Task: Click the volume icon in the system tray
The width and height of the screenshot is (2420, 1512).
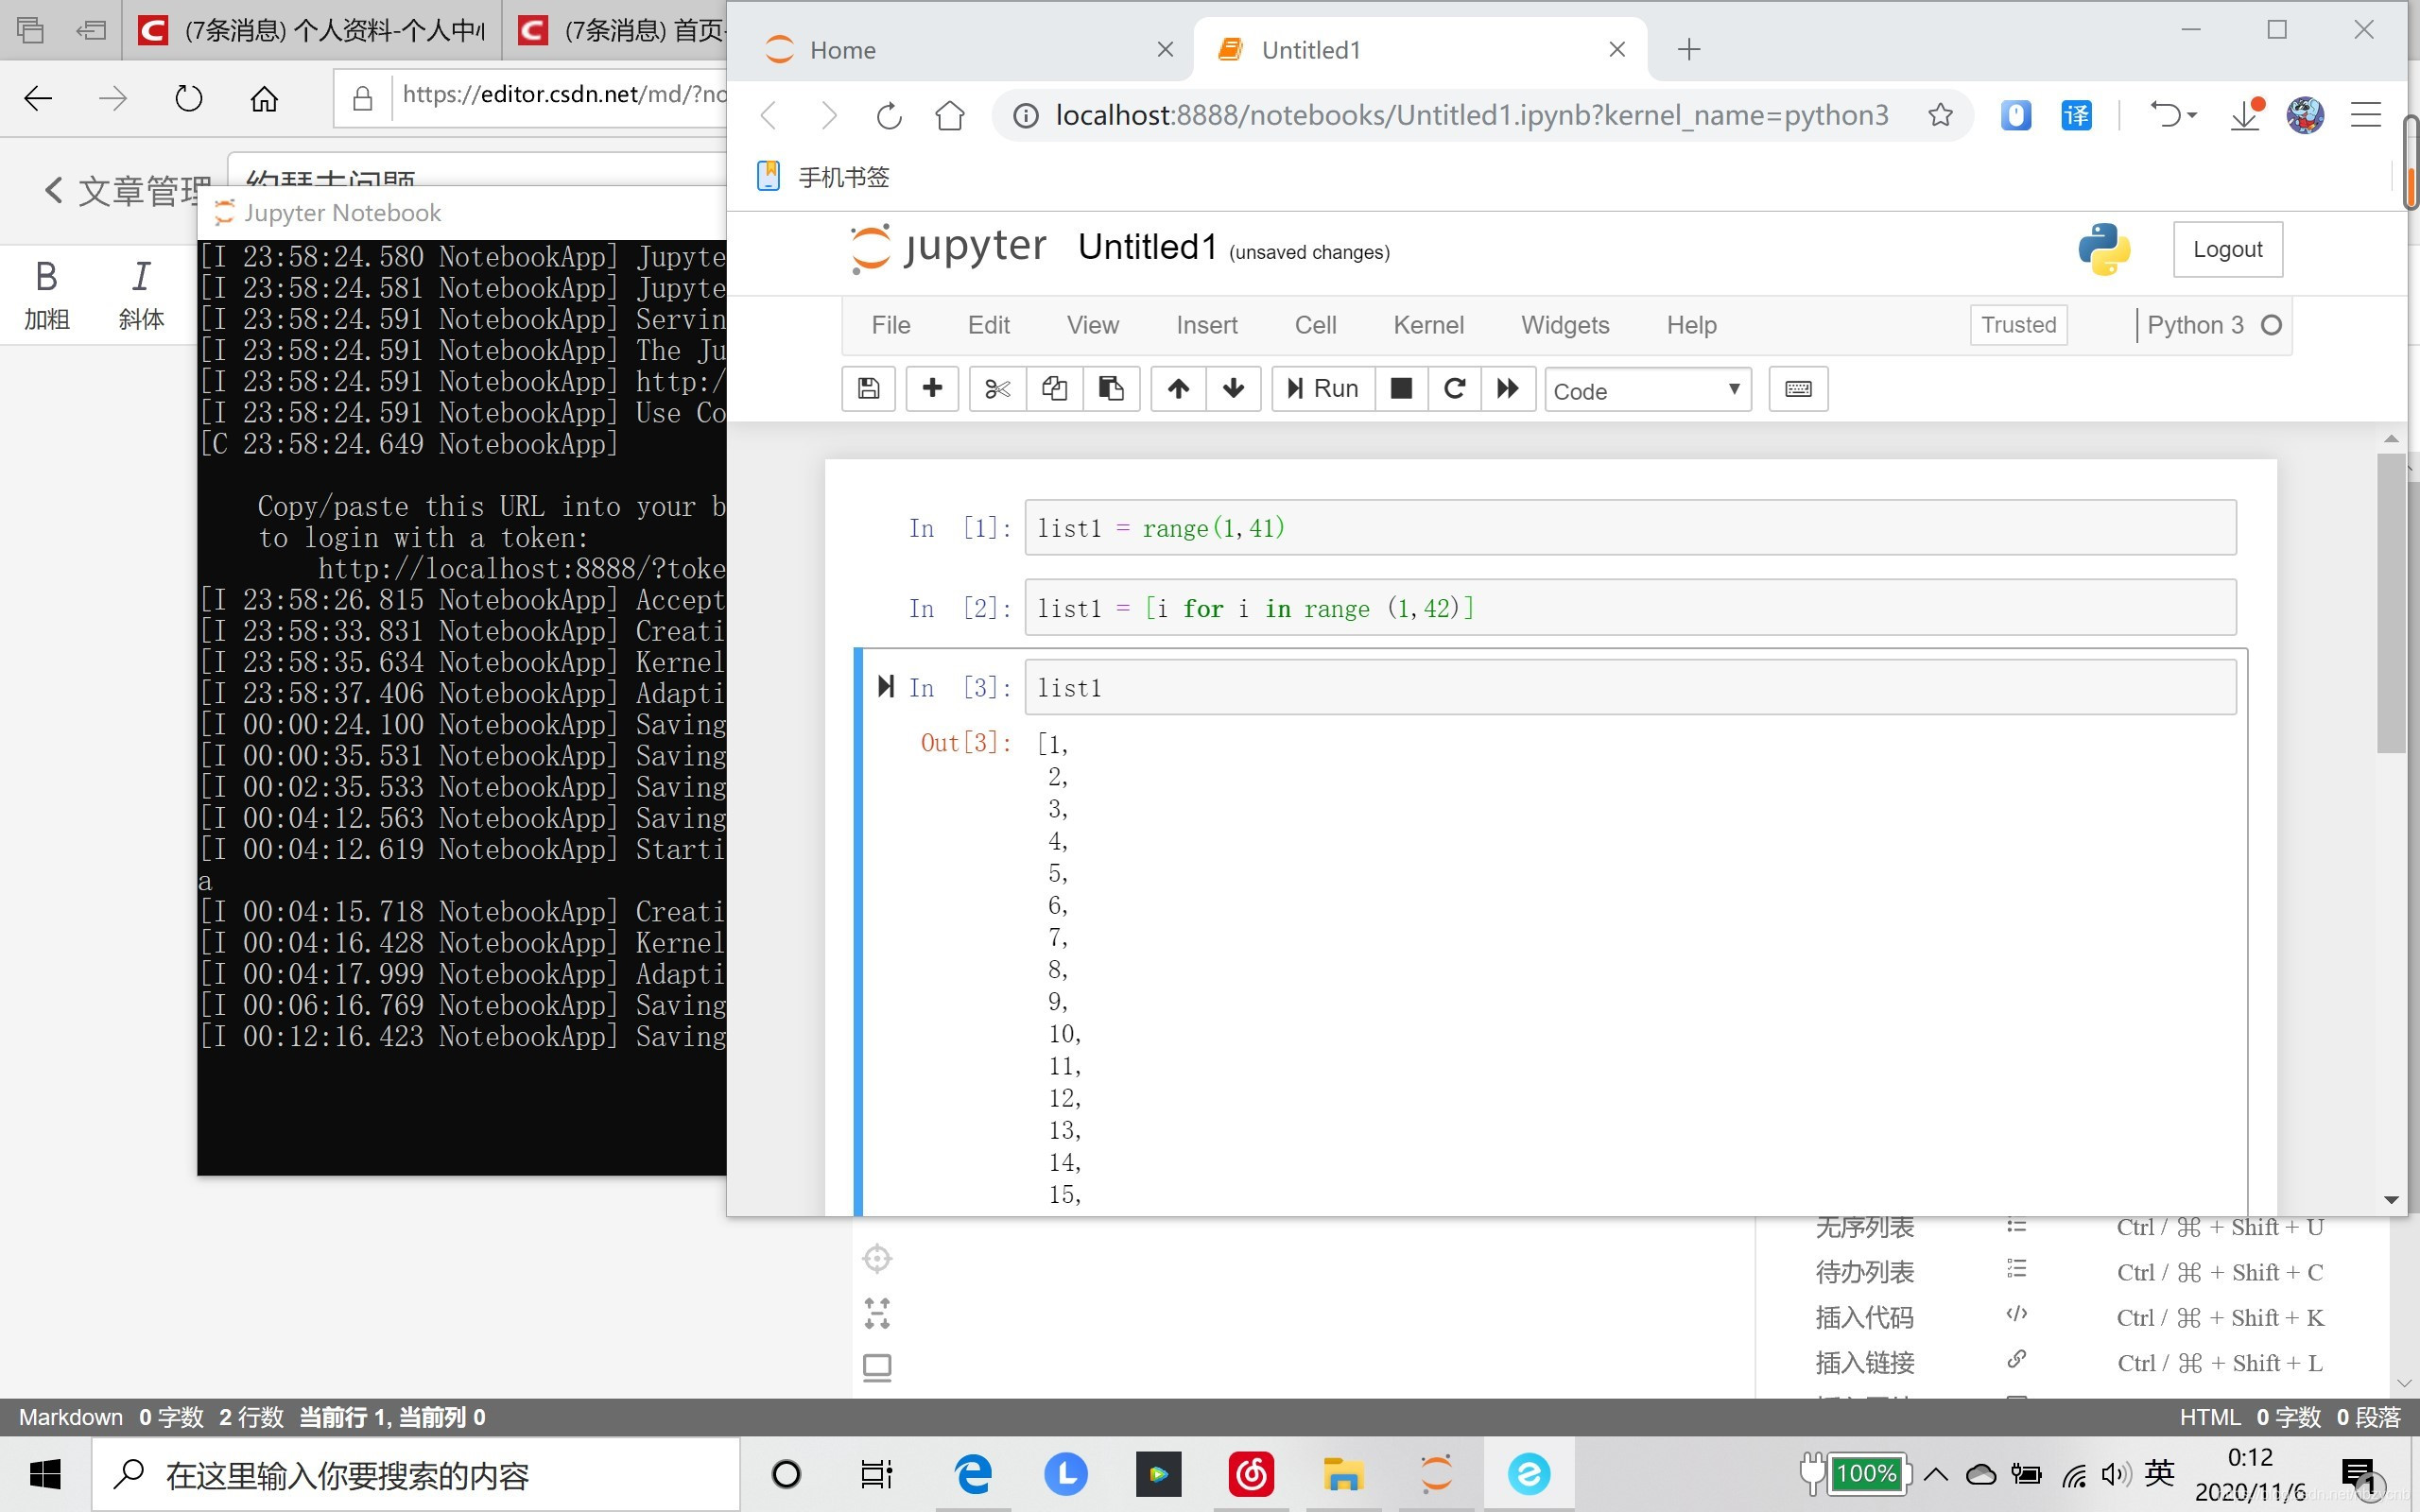Action: [x=2115, y=1474]
